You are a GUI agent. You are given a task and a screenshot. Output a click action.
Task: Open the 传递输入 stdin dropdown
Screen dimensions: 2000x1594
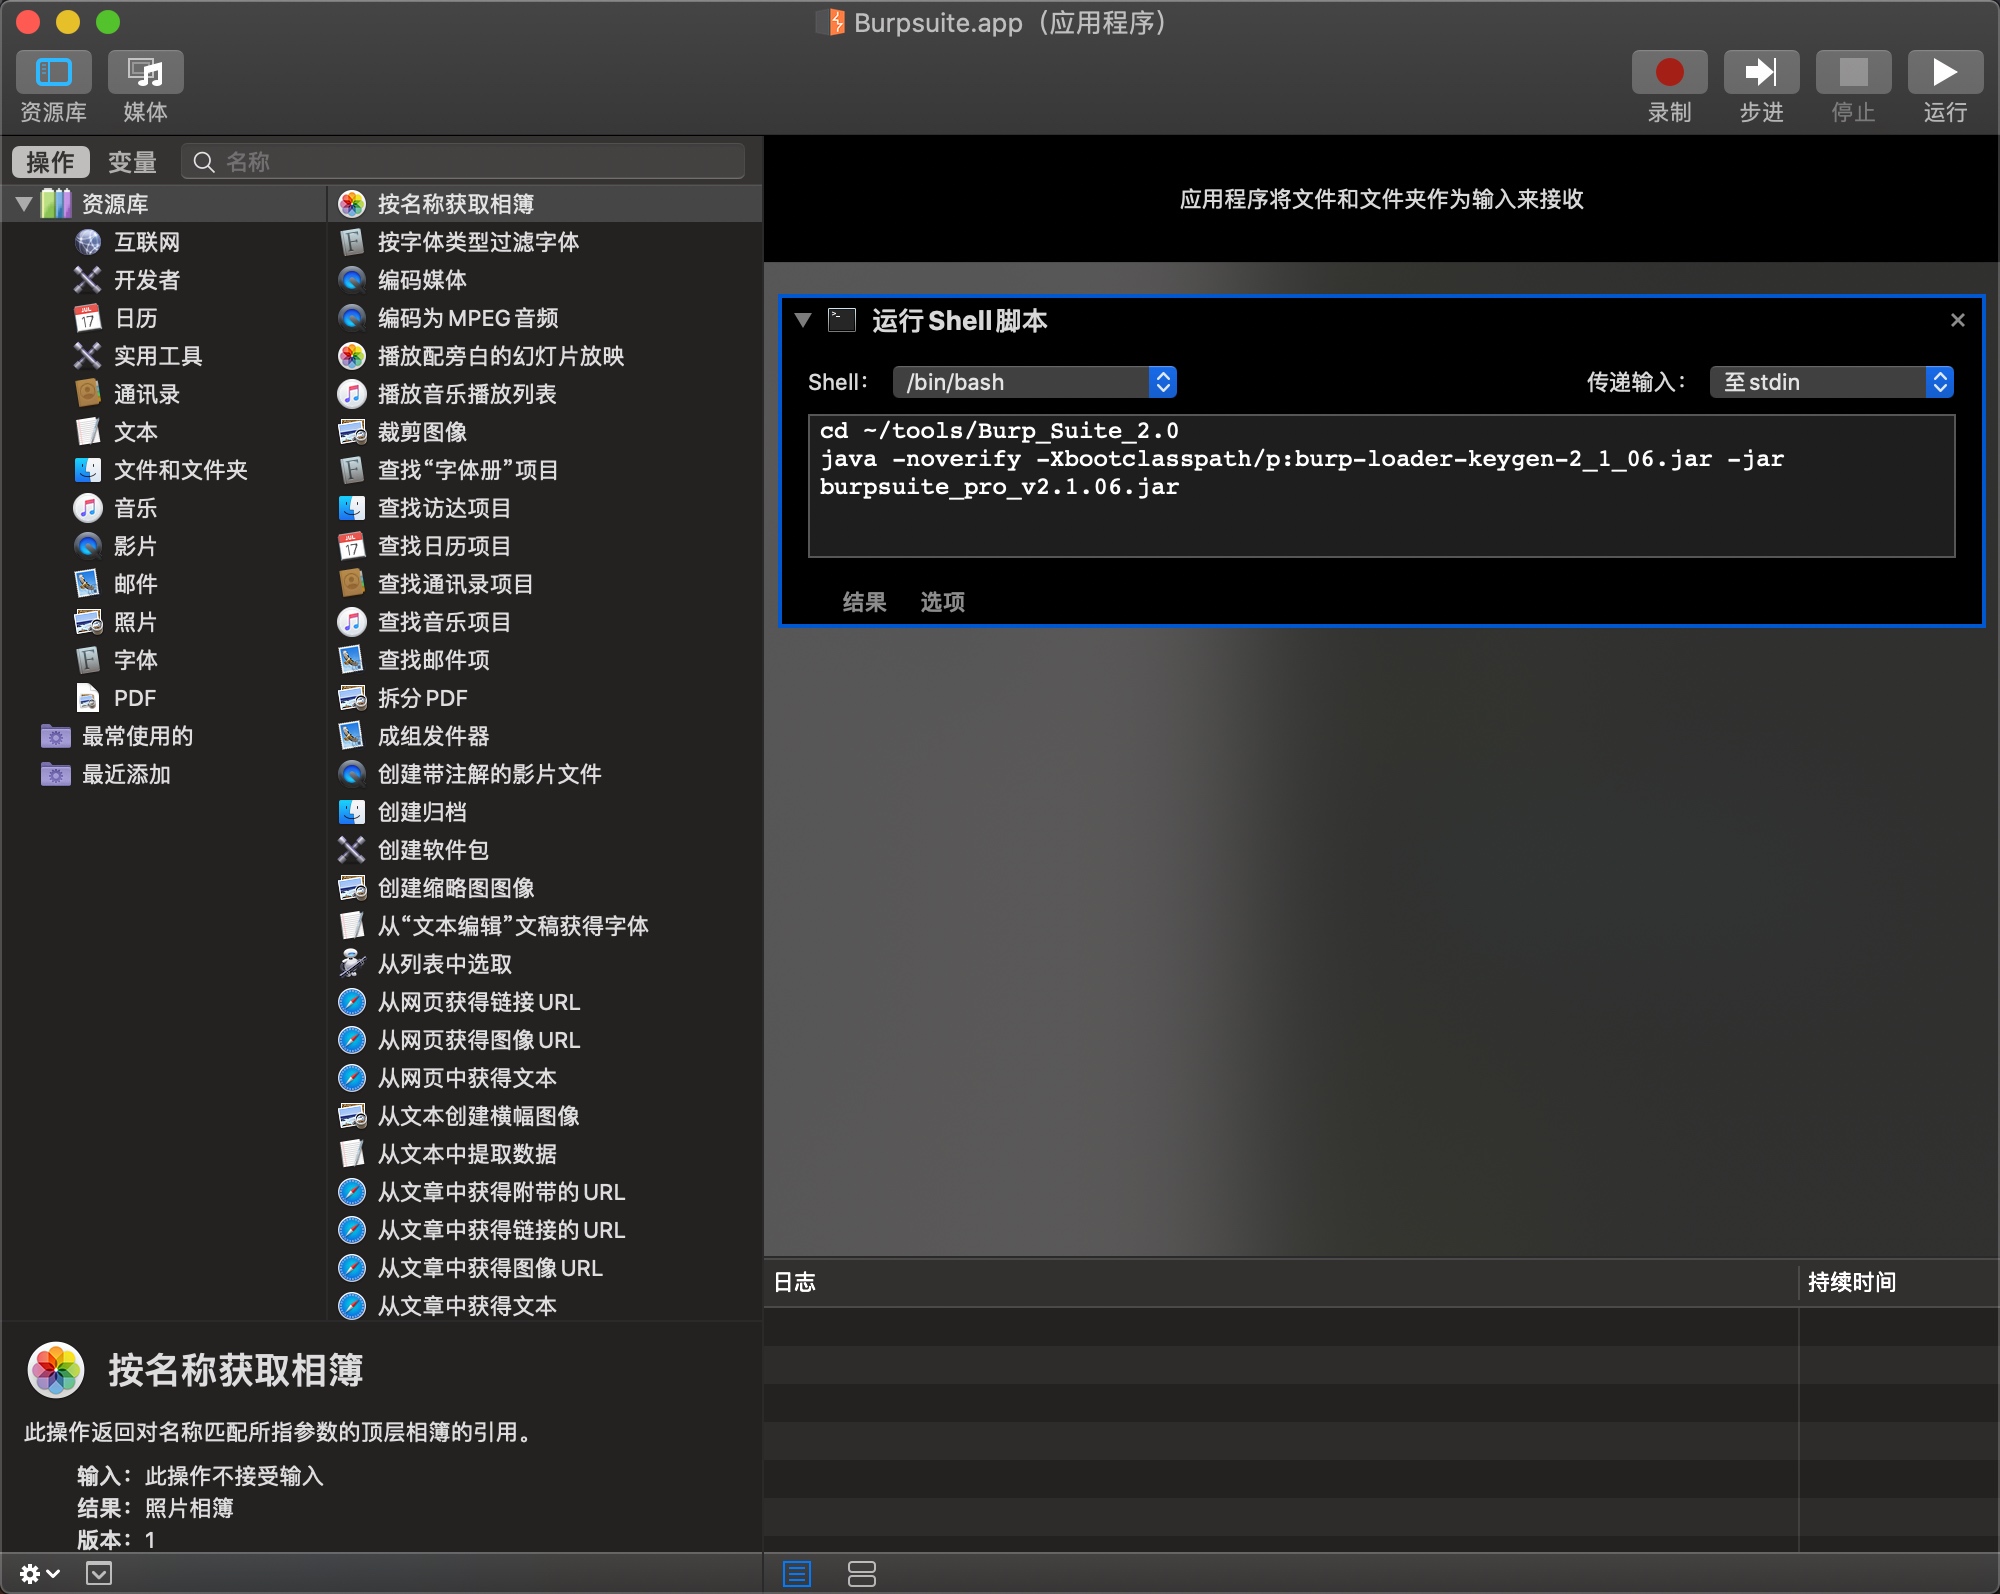(x=1831, y=382)
